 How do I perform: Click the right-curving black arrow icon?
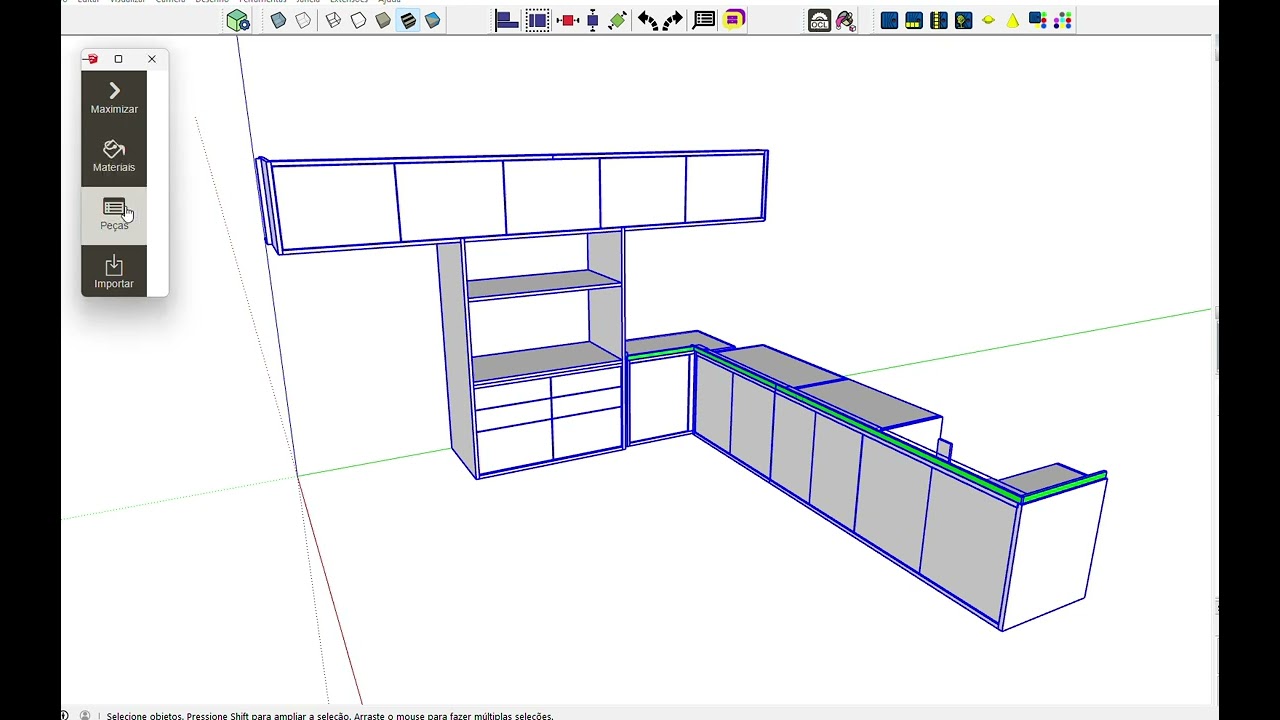click(x=673, y=20)
